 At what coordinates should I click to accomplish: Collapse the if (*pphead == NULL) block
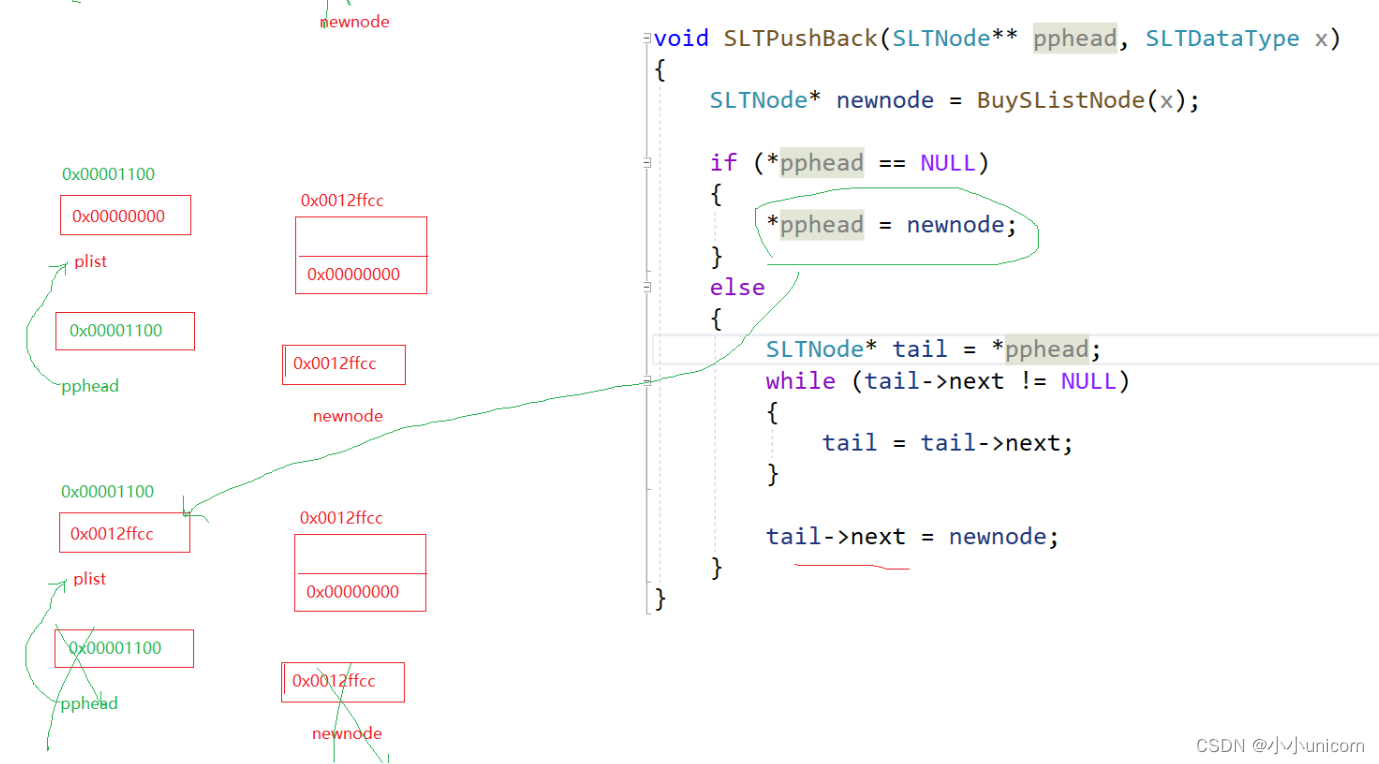(648, 163)
